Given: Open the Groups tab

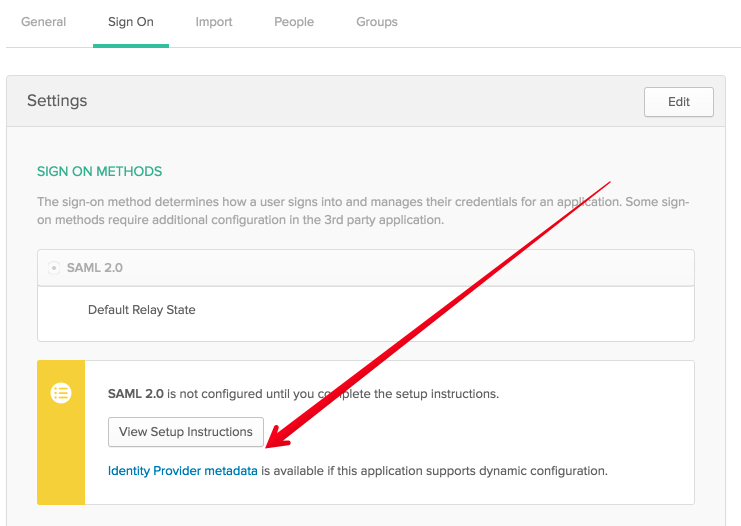Looking at the screenshot, I should click(x=376, y=22).
